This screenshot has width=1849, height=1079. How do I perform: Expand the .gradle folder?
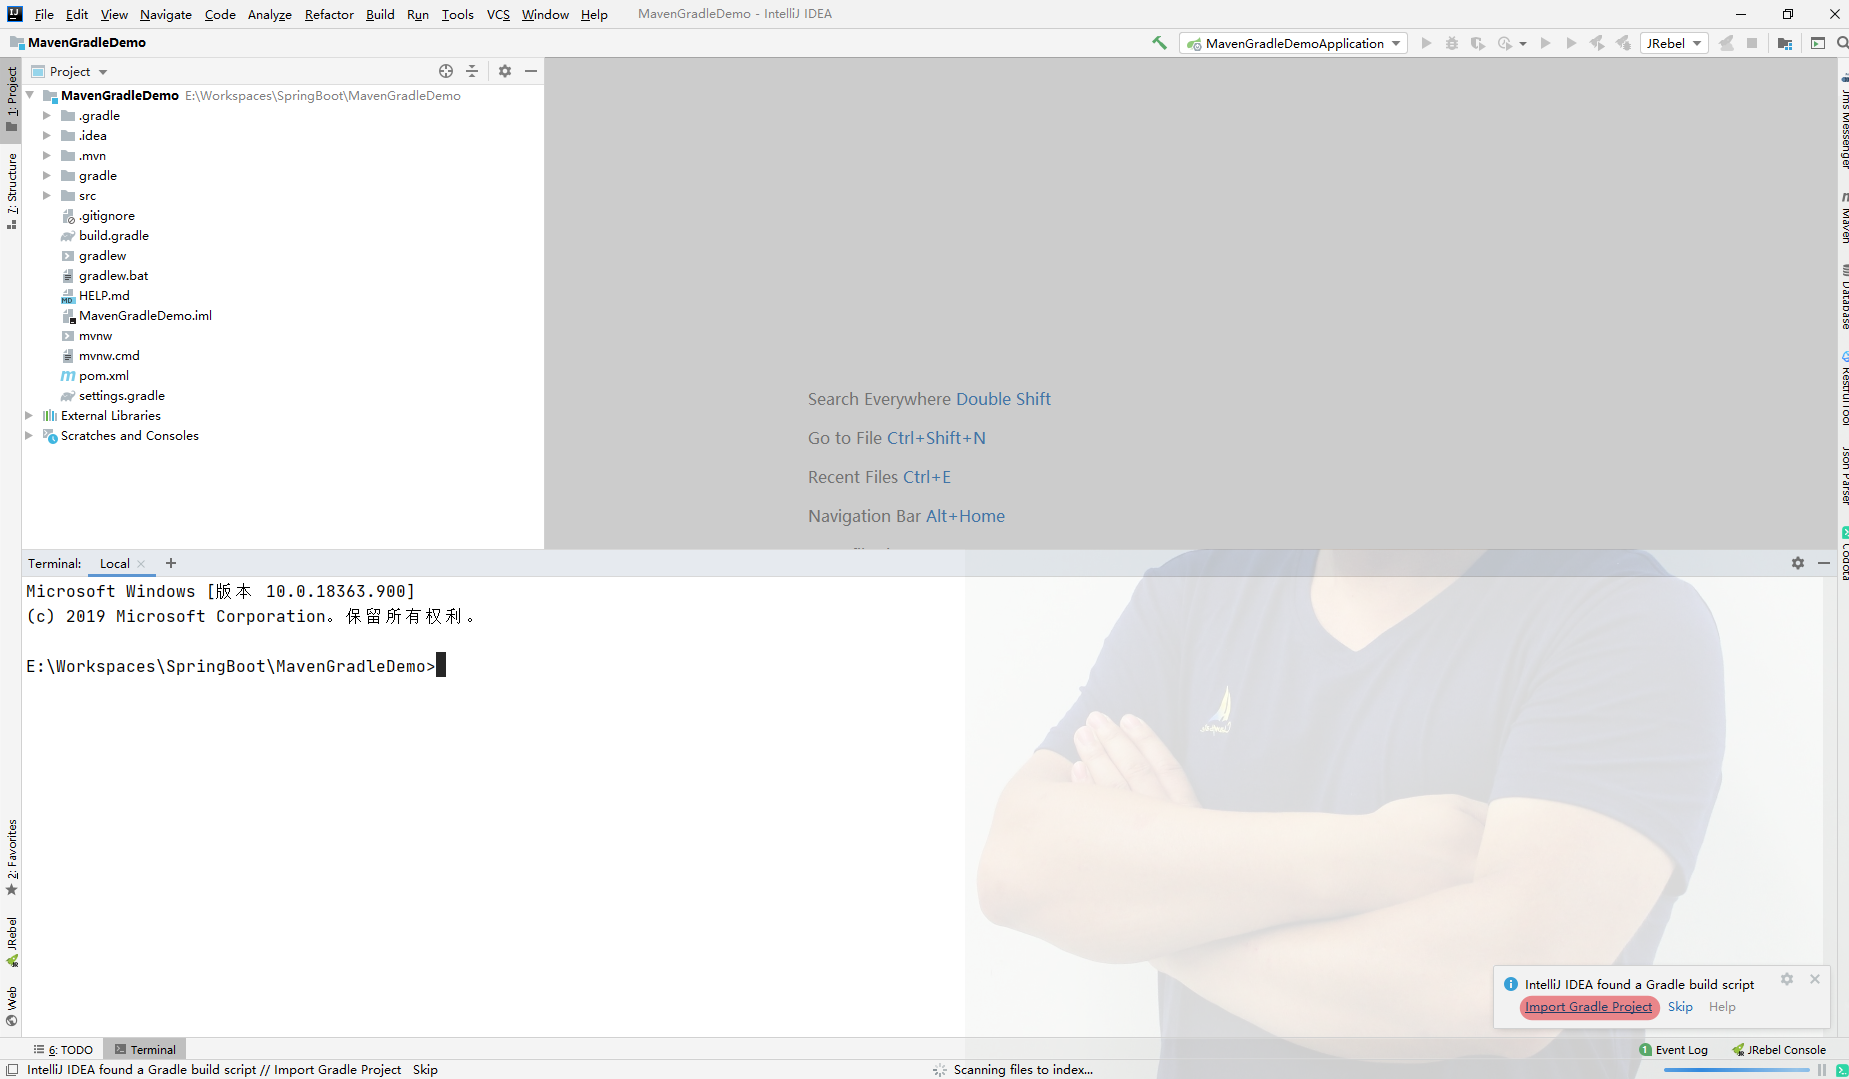click(x=46, y=115)
